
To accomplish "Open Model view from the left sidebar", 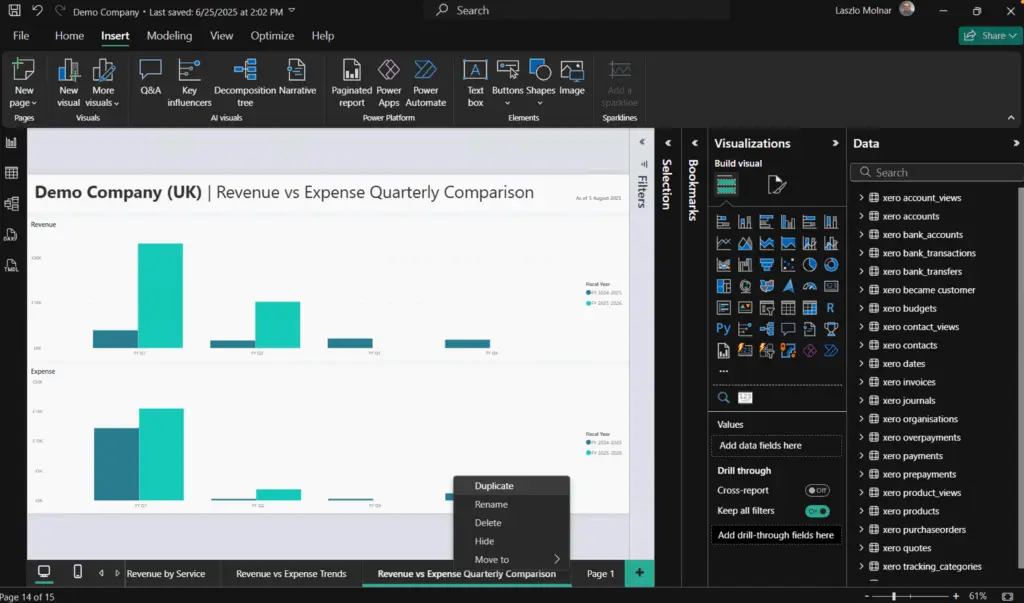I will point(12,203).
